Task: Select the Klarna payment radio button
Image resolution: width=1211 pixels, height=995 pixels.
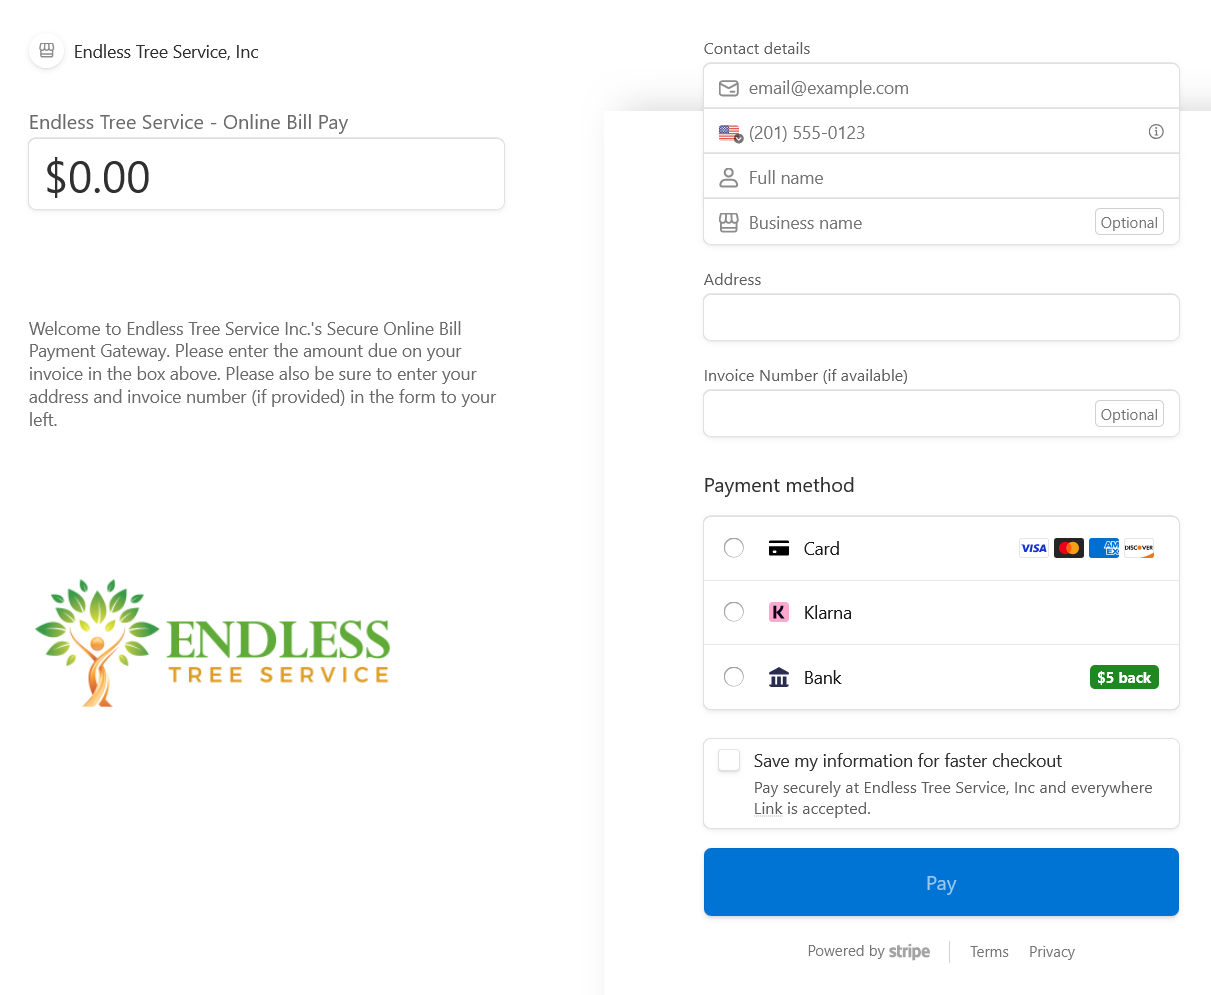Action: 734,612
